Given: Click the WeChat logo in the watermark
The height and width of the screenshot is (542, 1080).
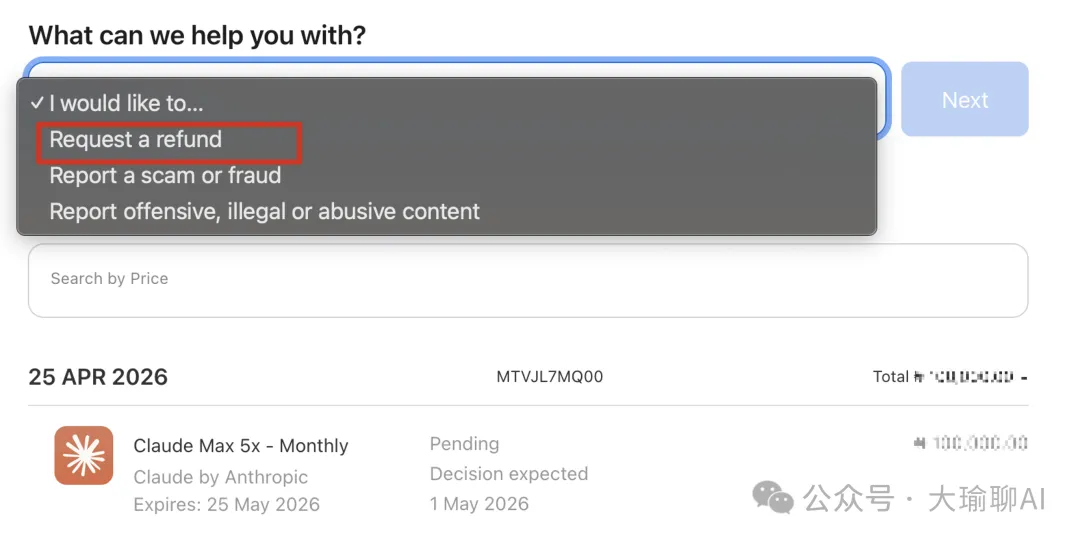Looking at the screenshot, I should click(773, 497).
